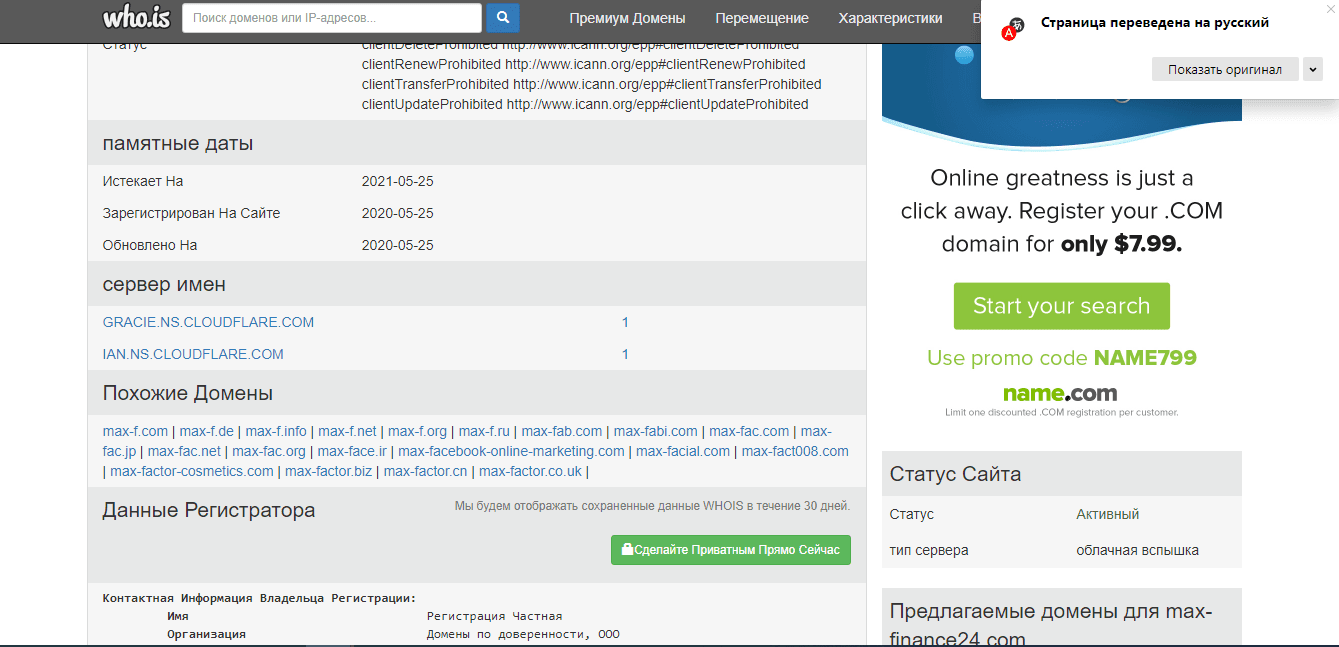Open the max-facebook-online-marketing.com link
This screenshot has width=1339, height=647.
511,451
